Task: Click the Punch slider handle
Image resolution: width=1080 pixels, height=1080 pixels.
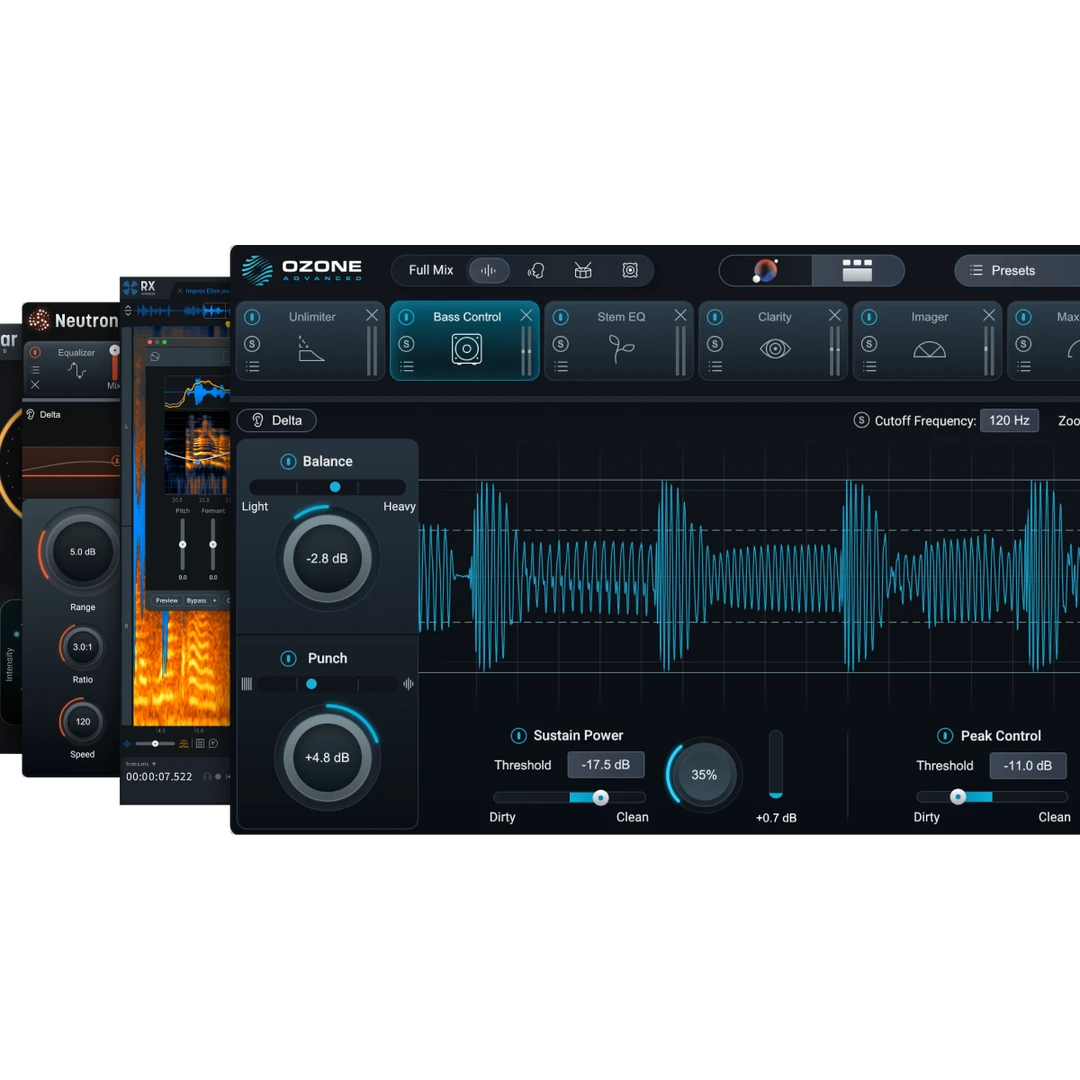Action: click(x=311, y=684)
